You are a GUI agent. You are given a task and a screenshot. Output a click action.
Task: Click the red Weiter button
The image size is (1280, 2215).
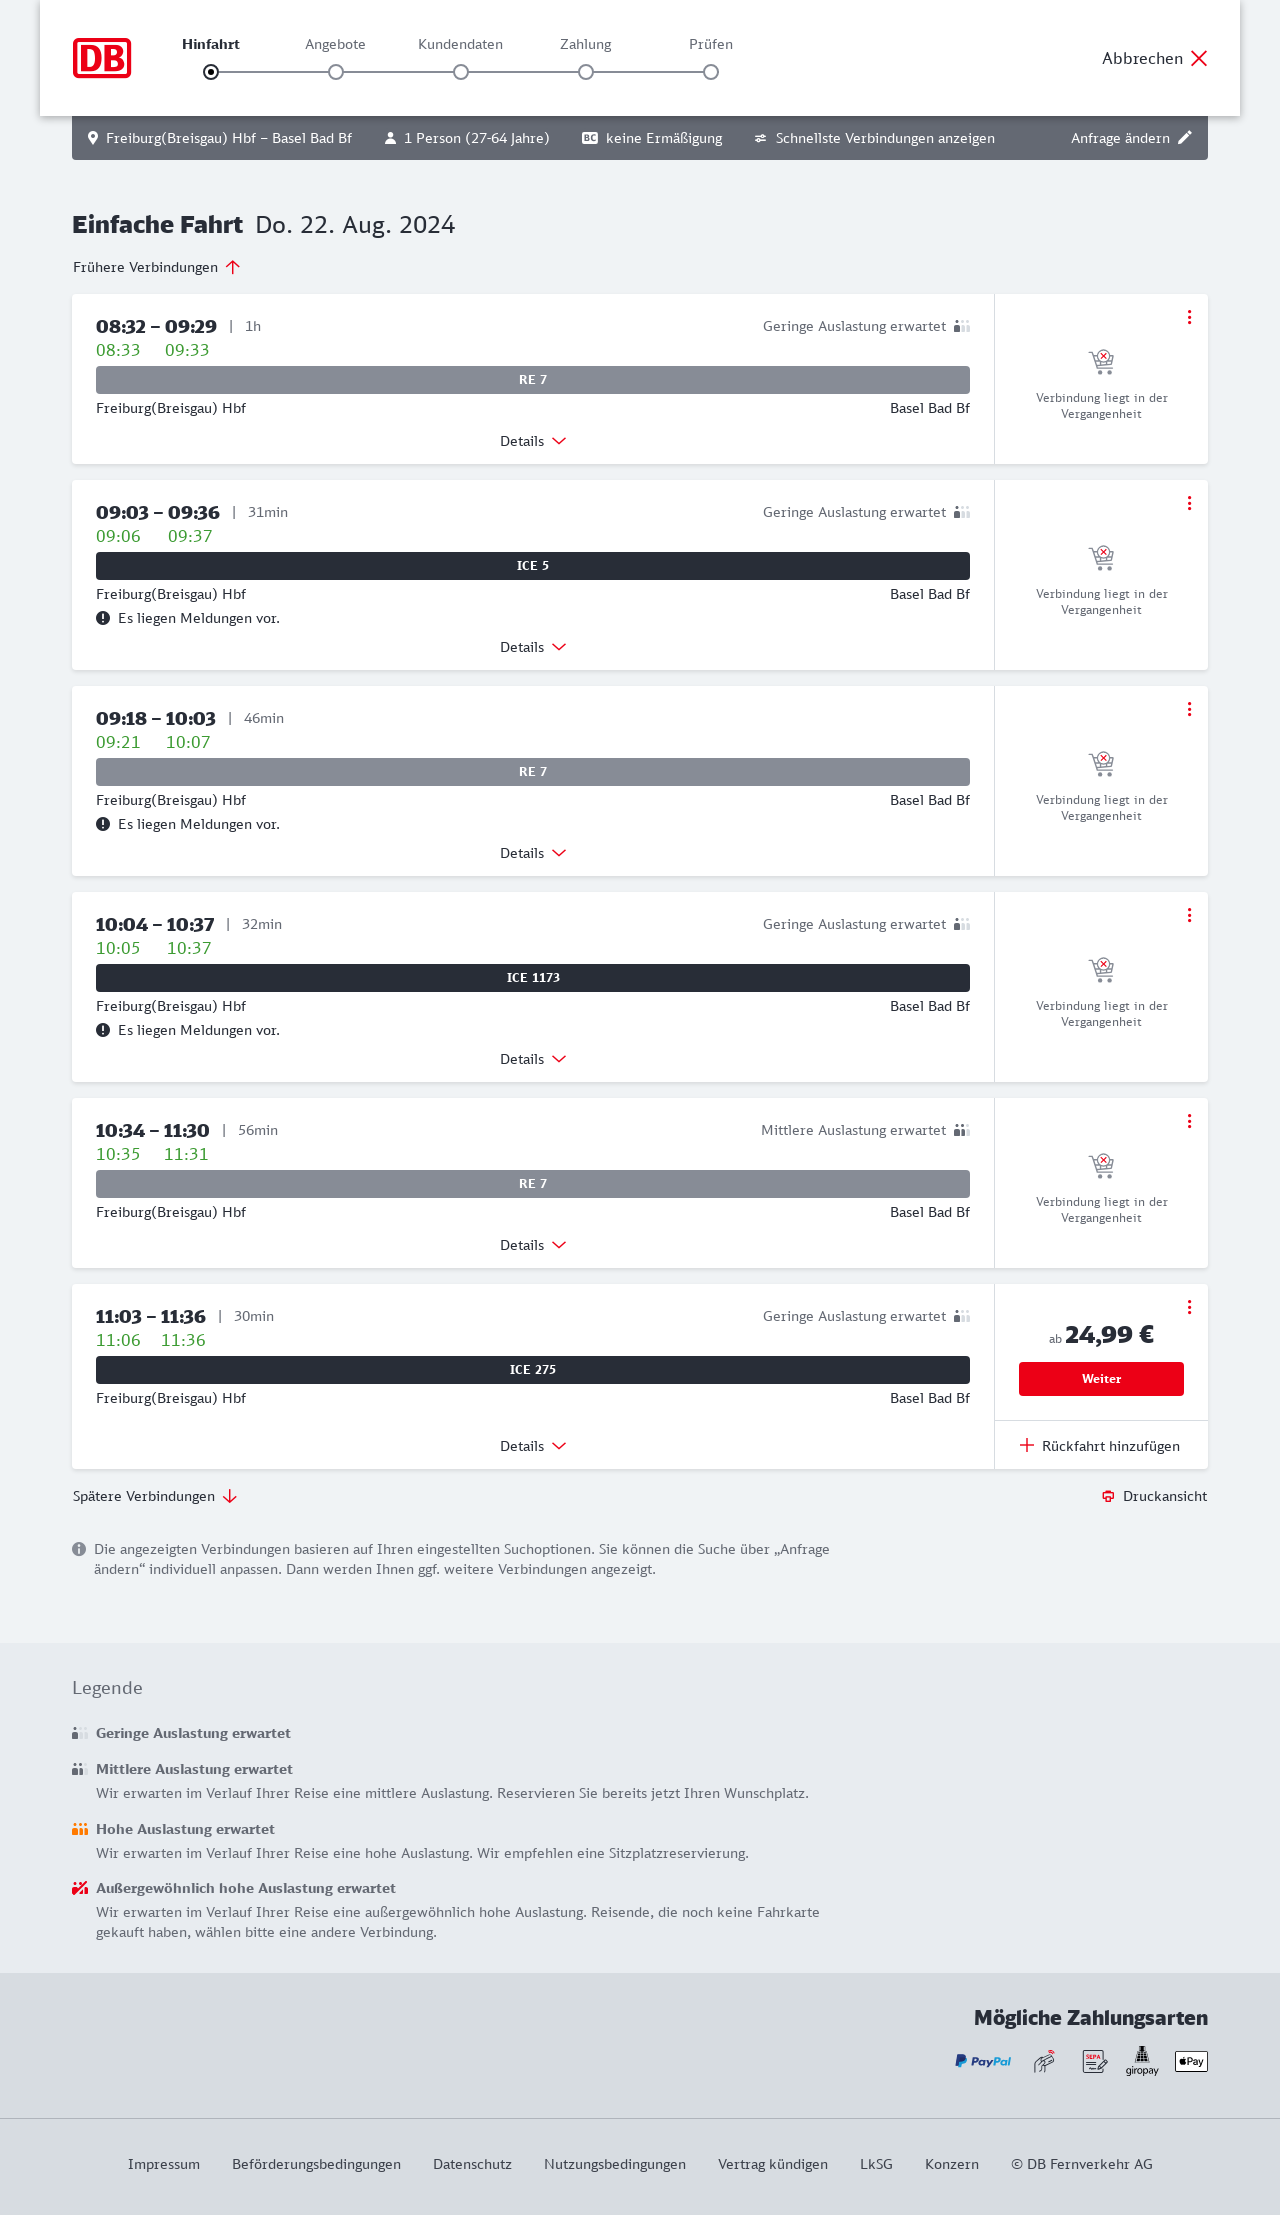tap(1101, 1379)
